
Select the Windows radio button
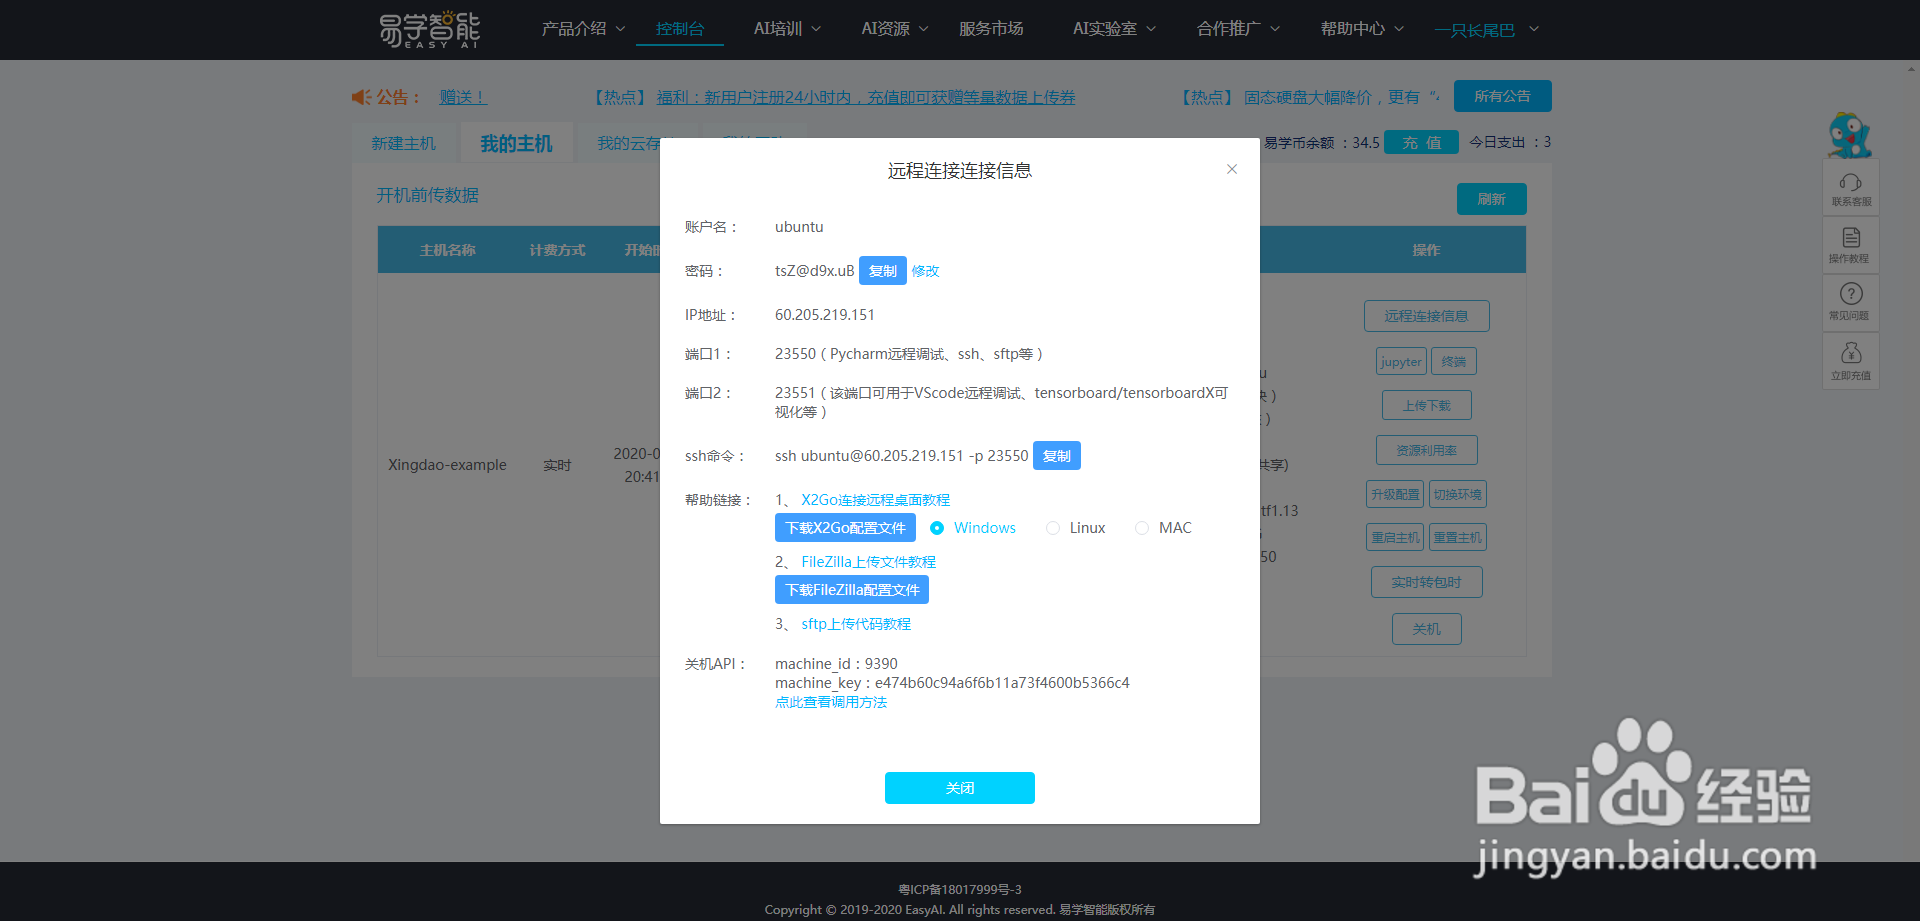937,527
